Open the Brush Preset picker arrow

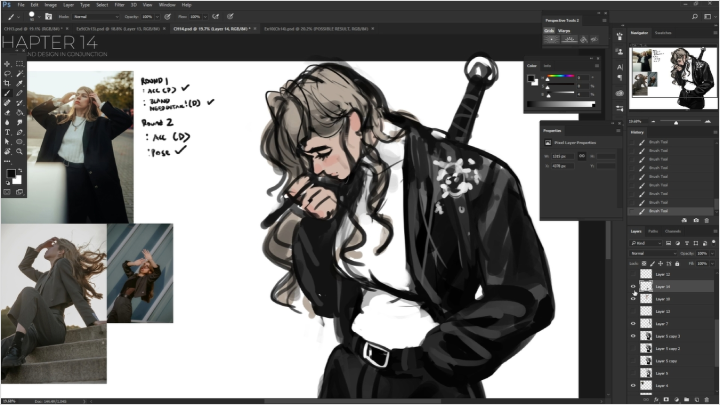[39, 17]
